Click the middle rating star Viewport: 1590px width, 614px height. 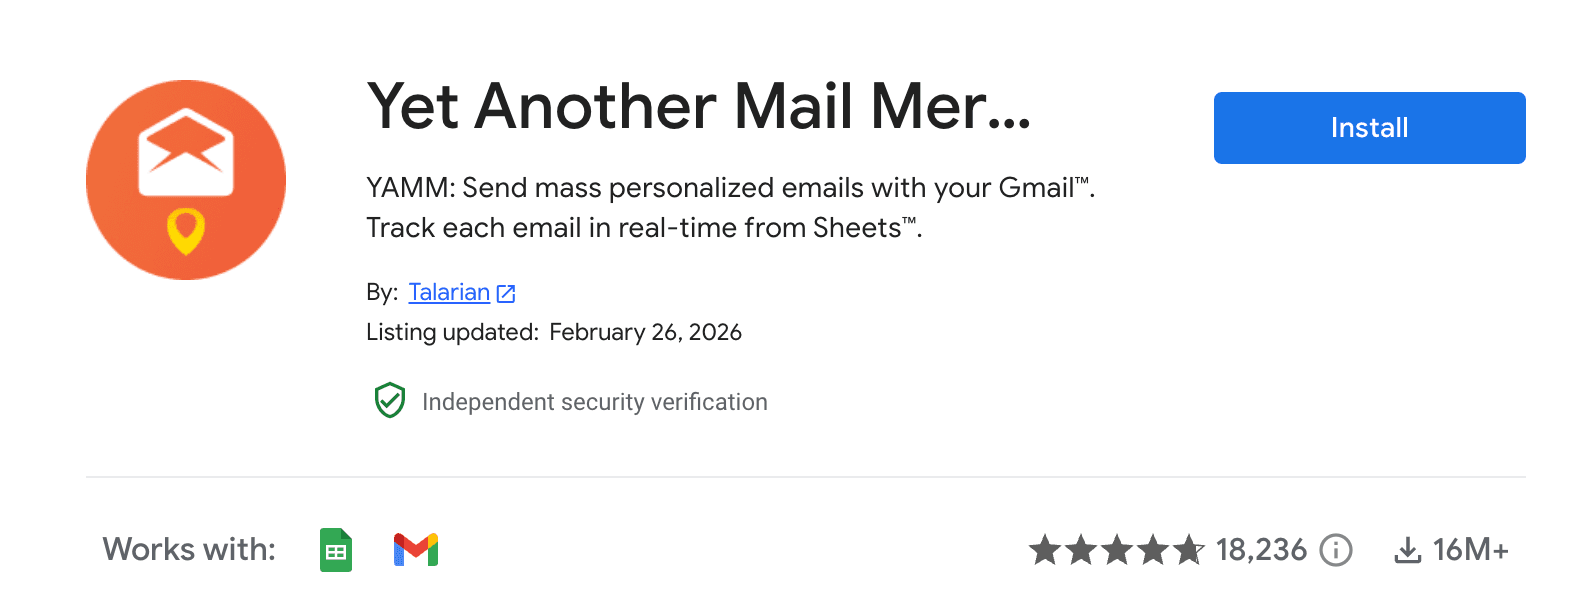pyautogui.click(x=1117, y=550)
